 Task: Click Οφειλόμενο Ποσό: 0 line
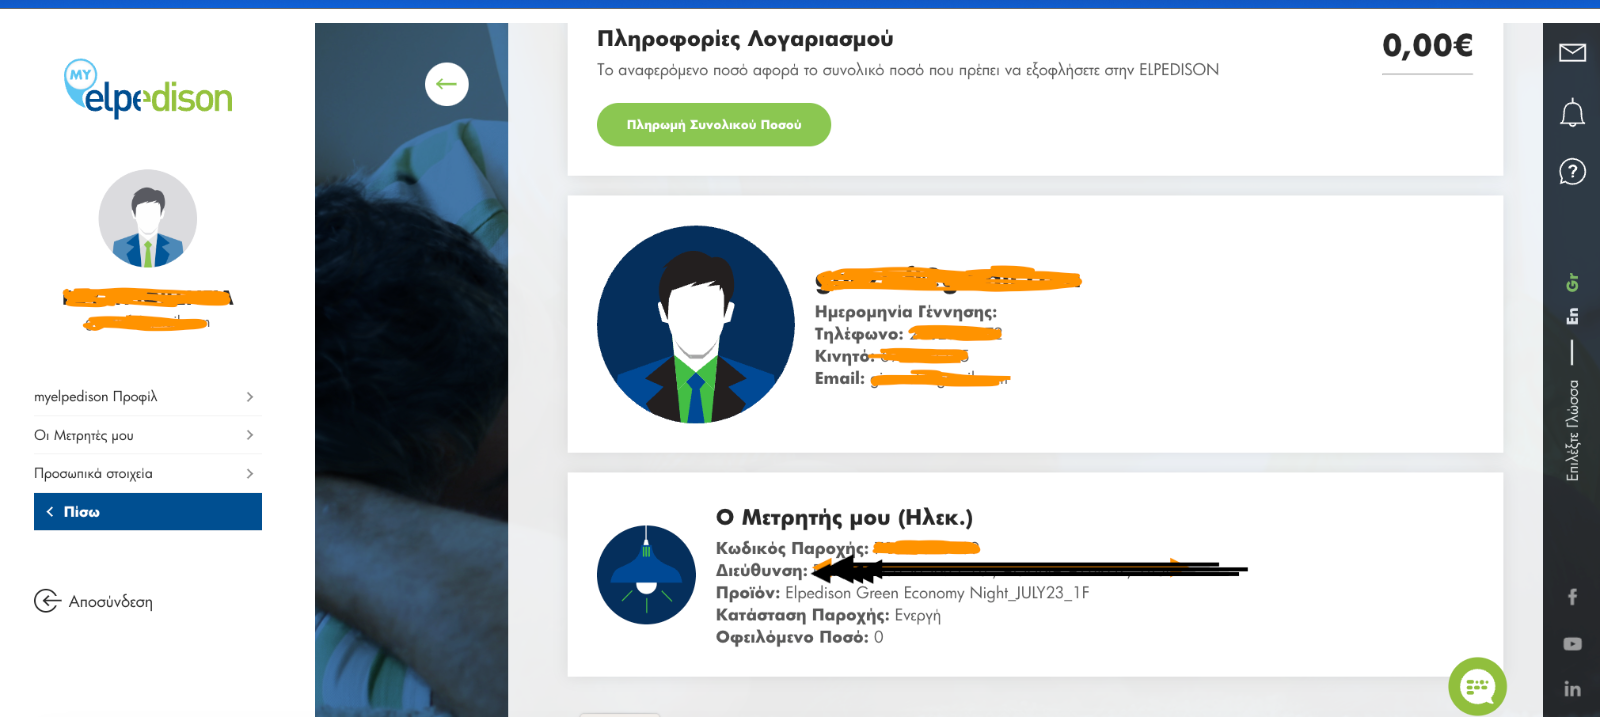799,637
